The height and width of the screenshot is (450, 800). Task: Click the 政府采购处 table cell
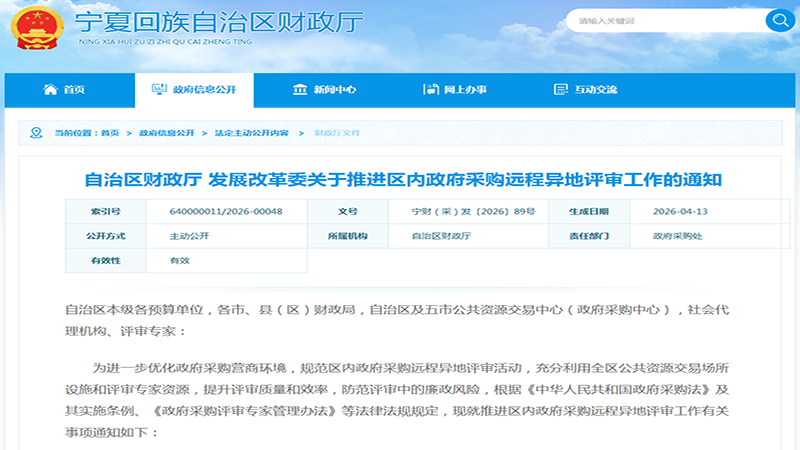pos(710,236)
